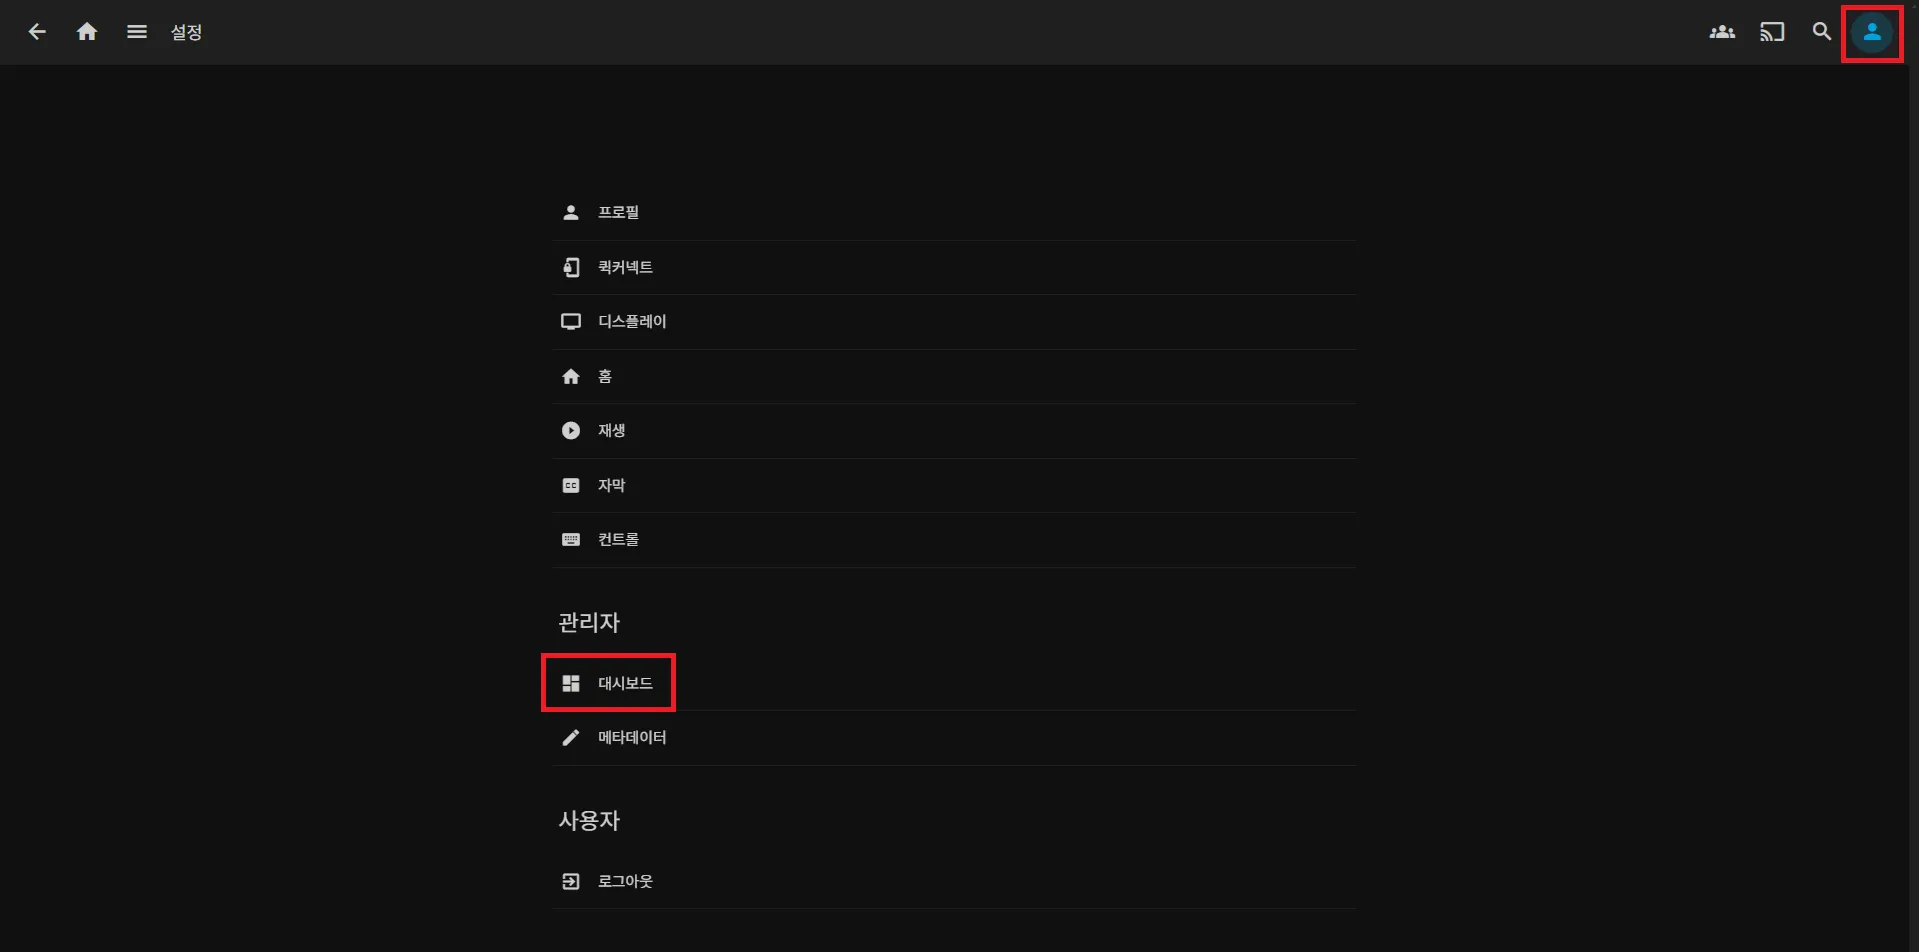
Task: Select 디스플레이 settings entry
Action: click(632, 321)
